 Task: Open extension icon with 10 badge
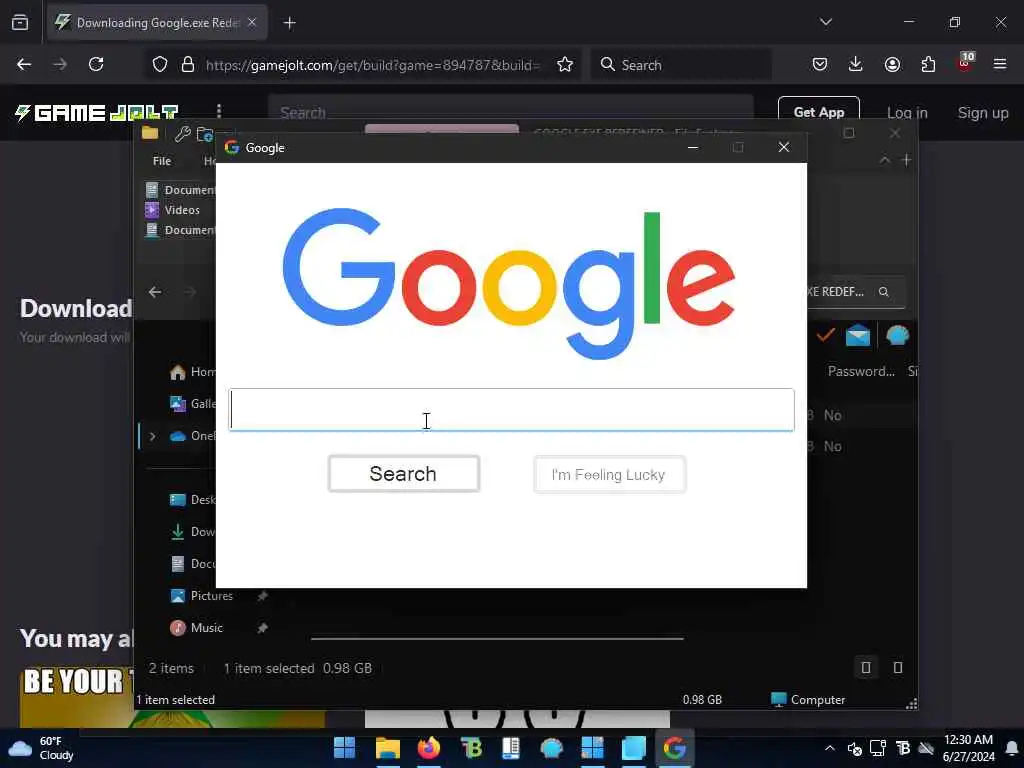[965, 63]
